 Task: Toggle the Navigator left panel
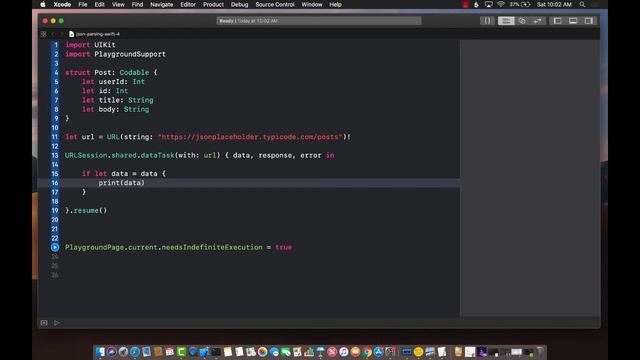(x=558, y=21)
